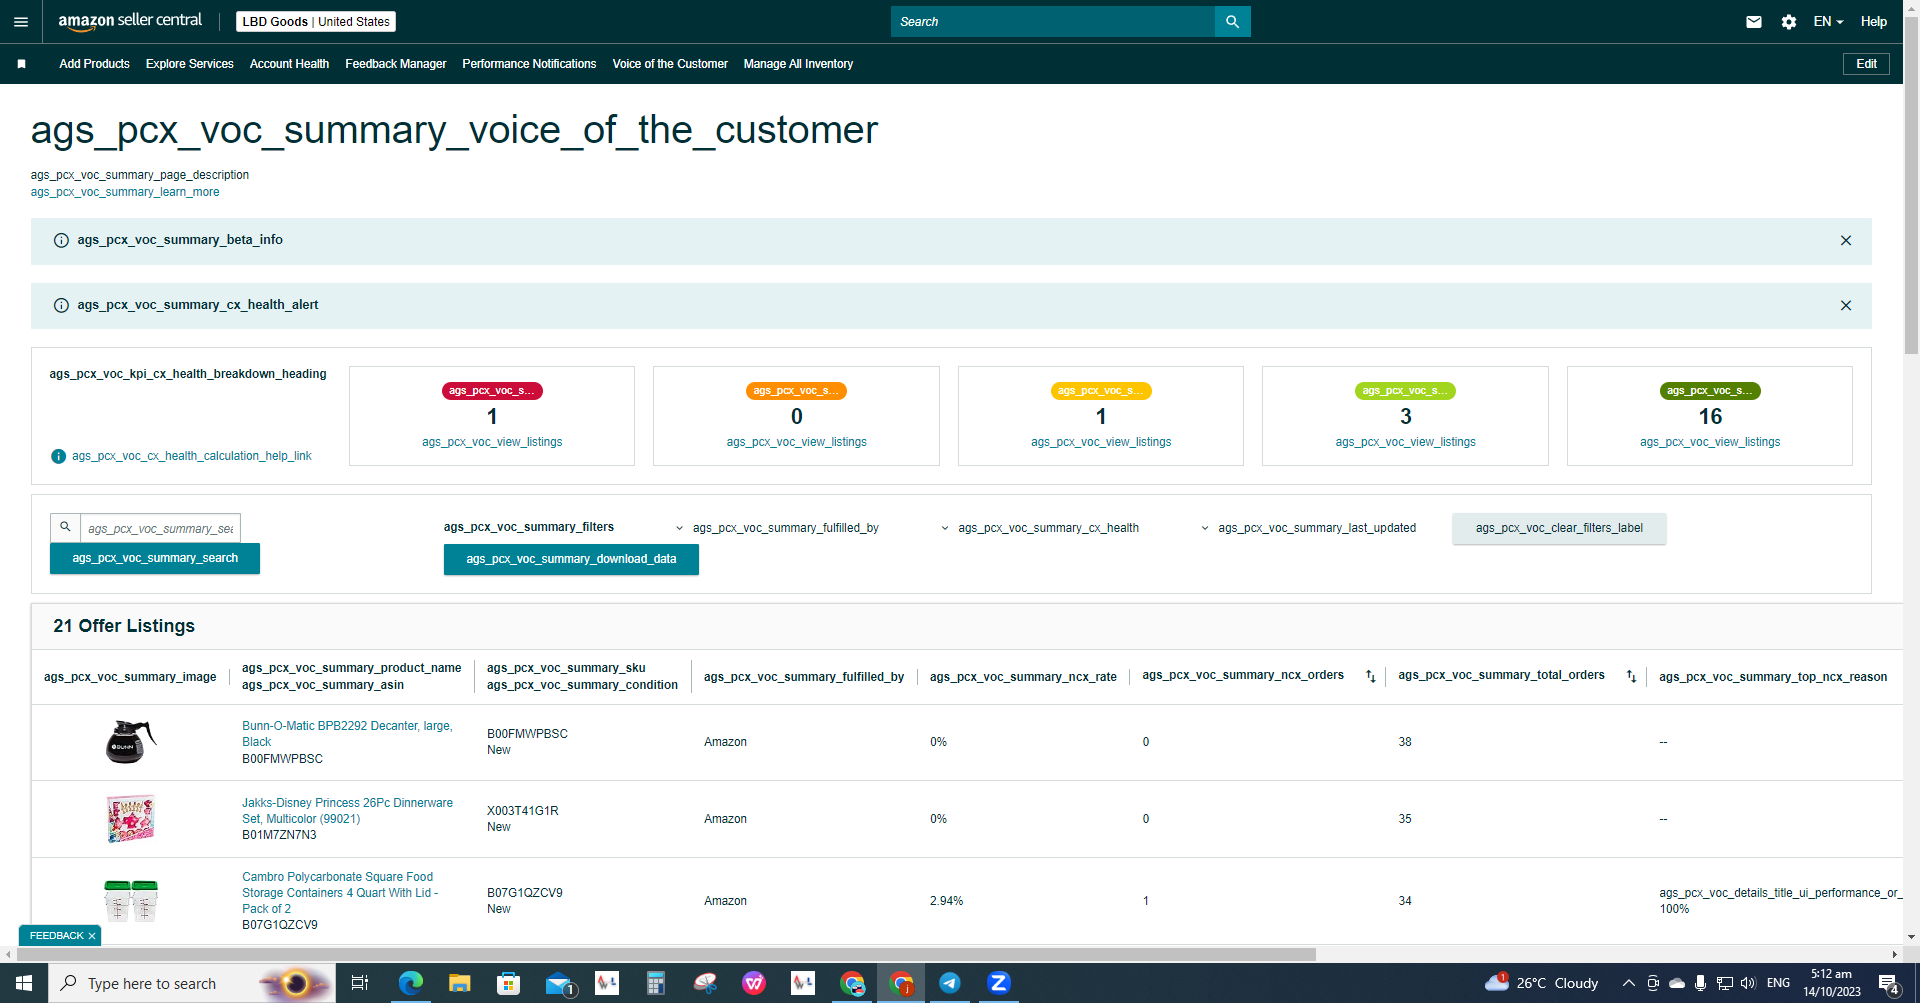Open the ags_pcx_voc_summary_learn_more link
Viewport: 1920px width, 1003px height.
pos(125,192)
